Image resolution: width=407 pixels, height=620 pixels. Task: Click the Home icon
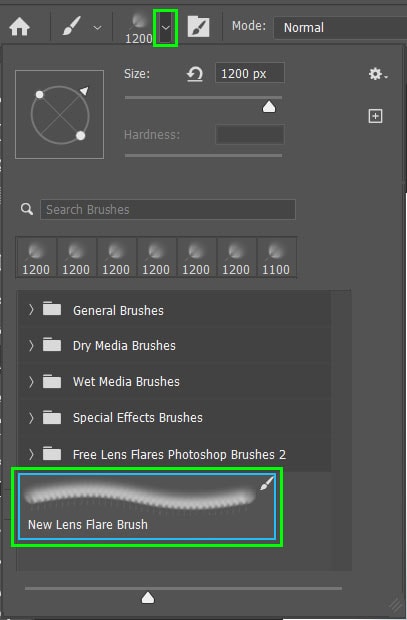coord(20,27)
